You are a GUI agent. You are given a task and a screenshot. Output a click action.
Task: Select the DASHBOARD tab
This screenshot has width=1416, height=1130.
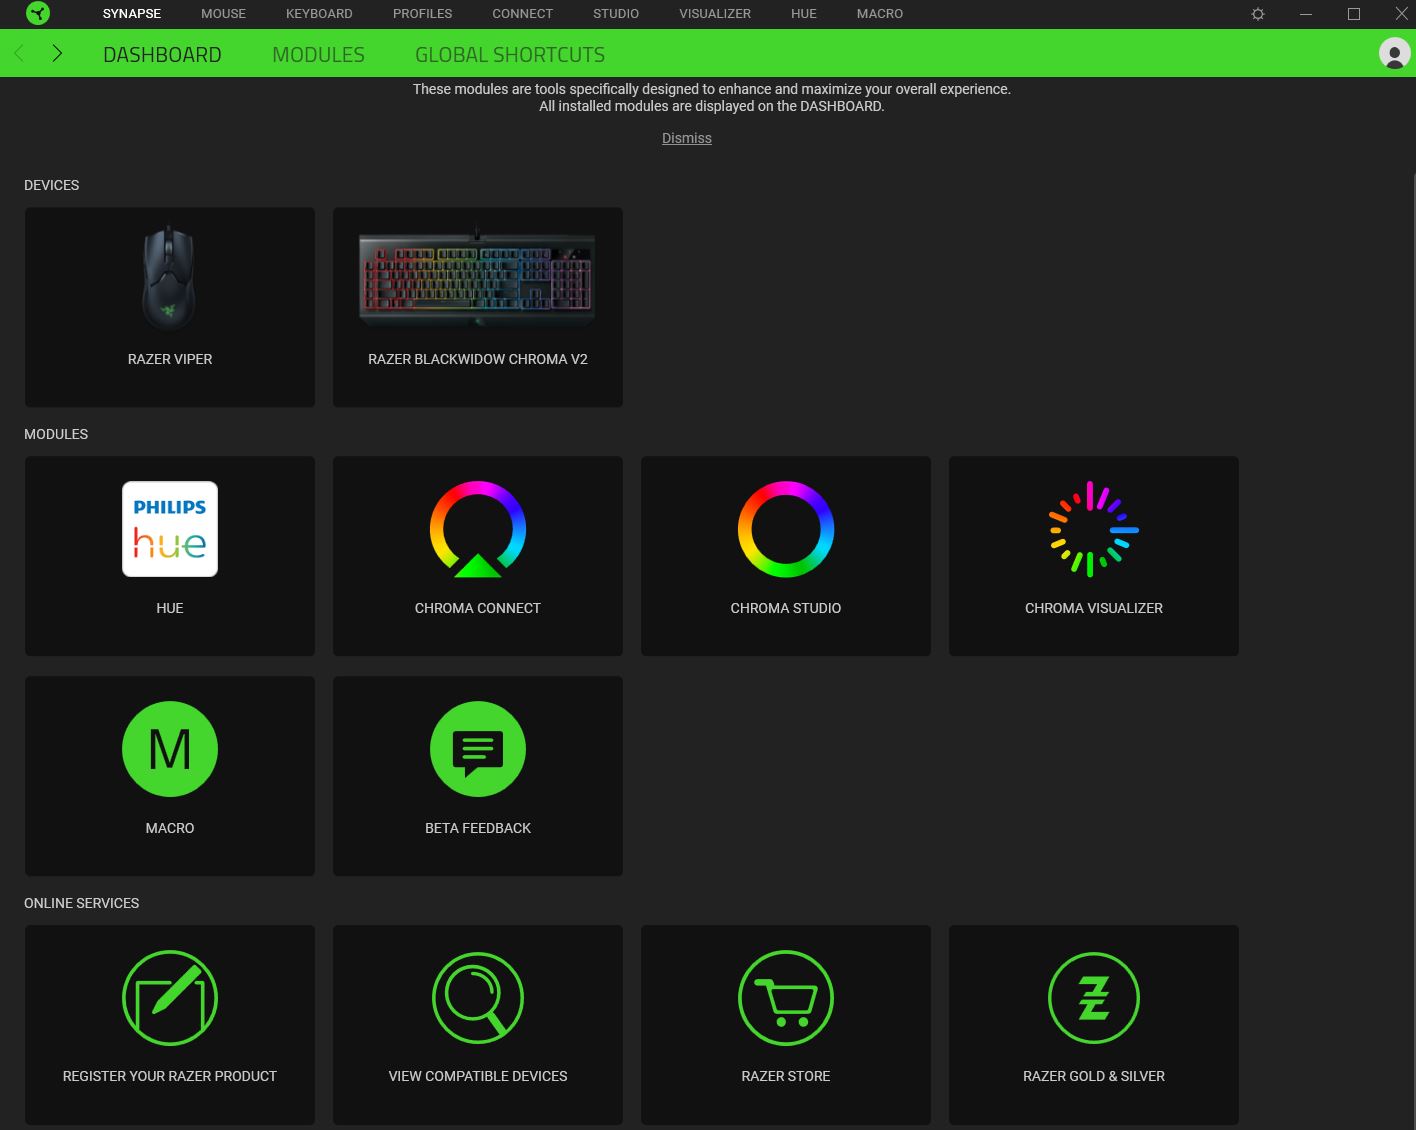click(x=162, y=54)
